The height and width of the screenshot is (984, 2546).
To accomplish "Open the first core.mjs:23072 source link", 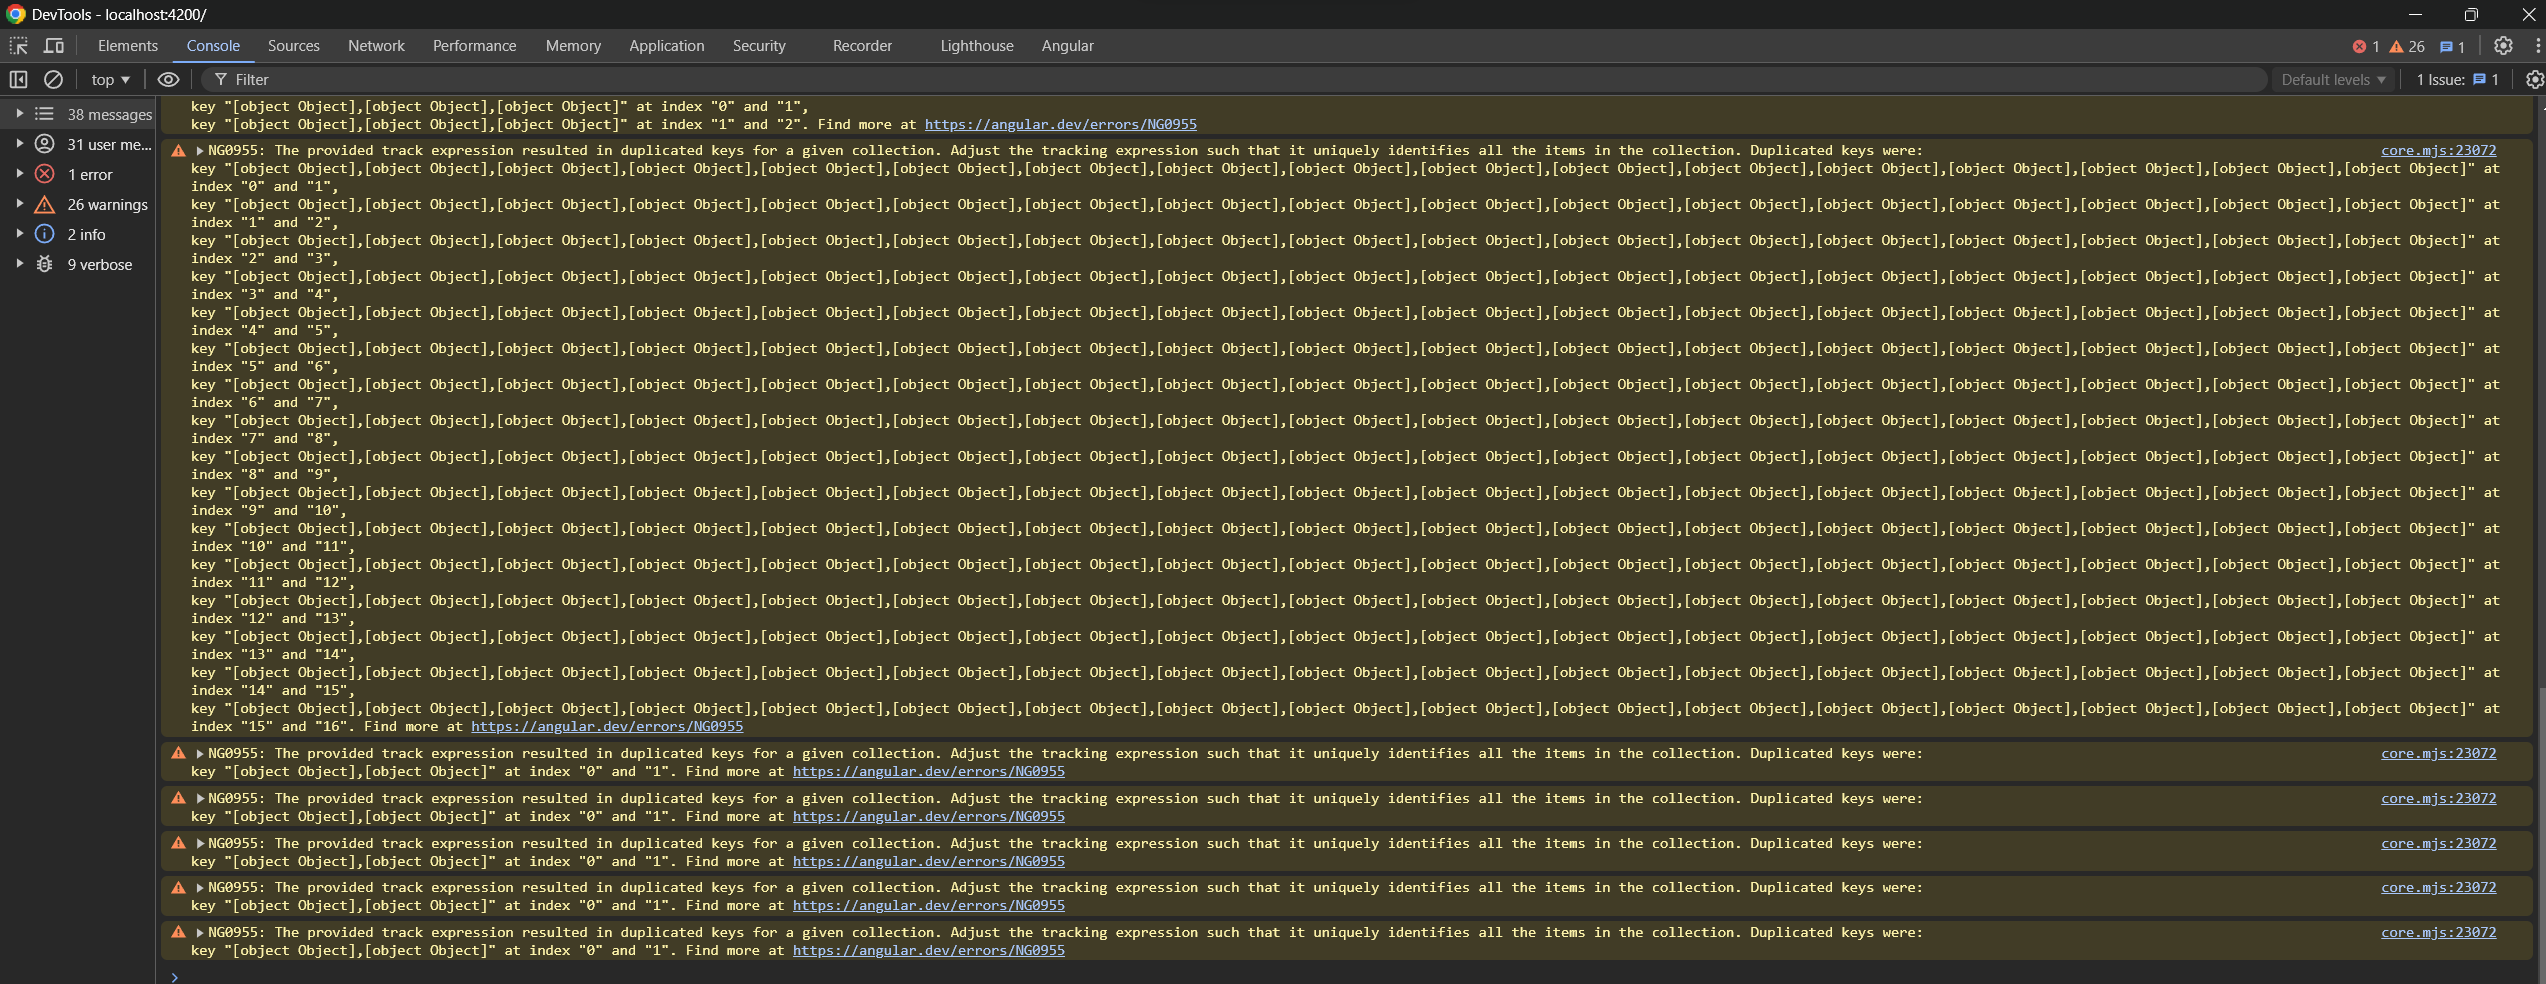I will [x=2438, y=151].
